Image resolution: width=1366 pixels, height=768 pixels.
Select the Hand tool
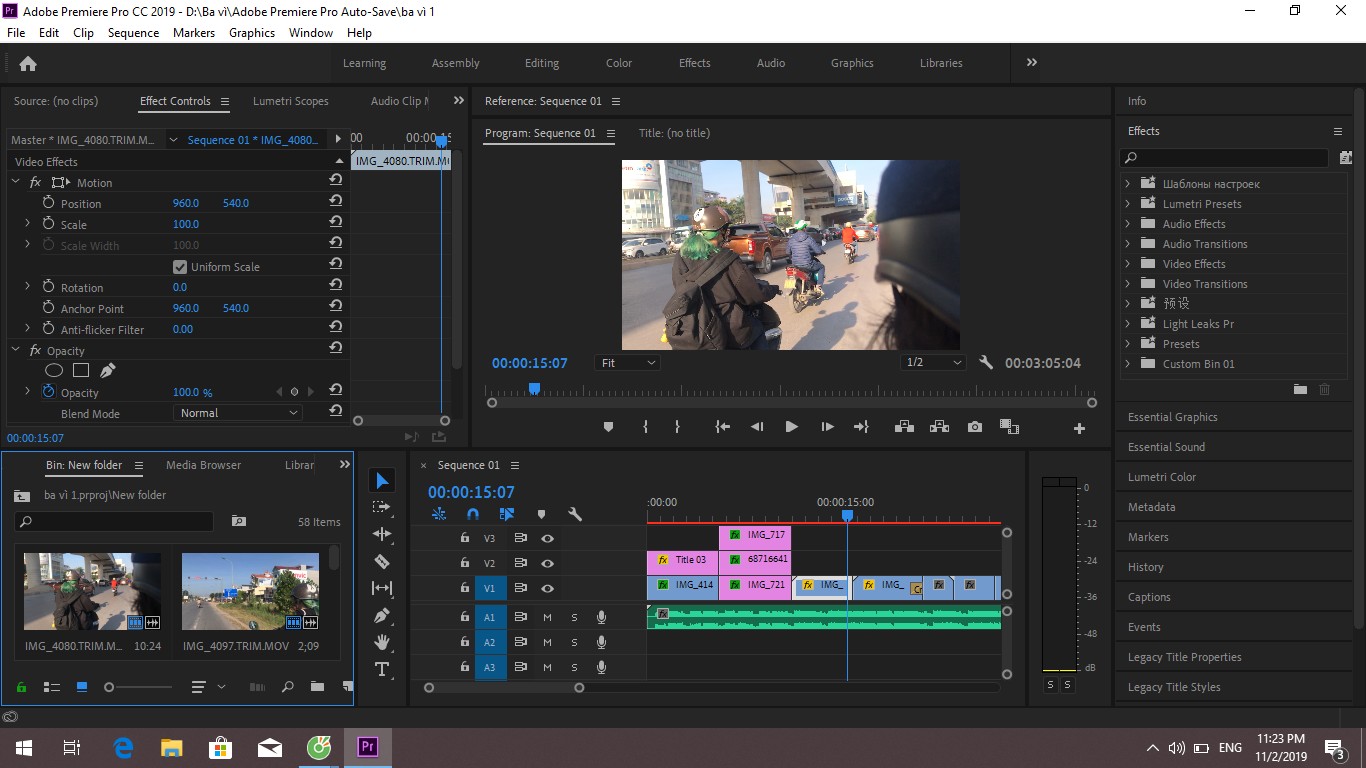(x=381, y=642)
